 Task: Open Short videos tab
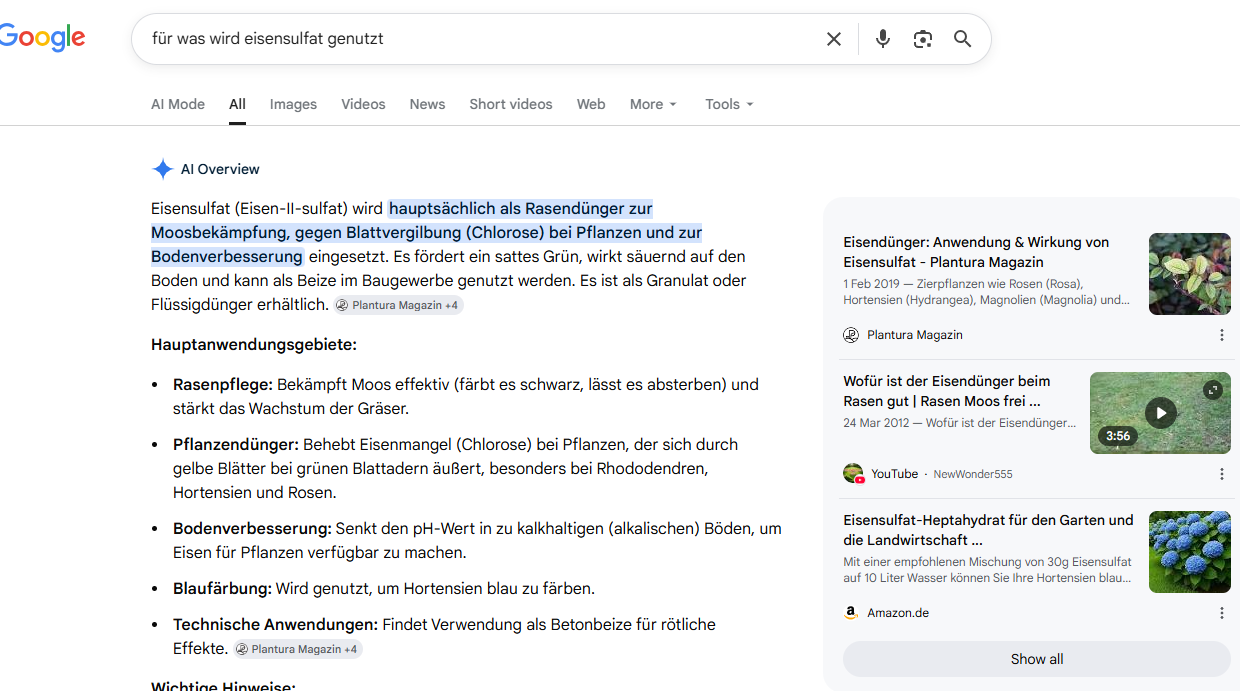click(x=511, y=104)
